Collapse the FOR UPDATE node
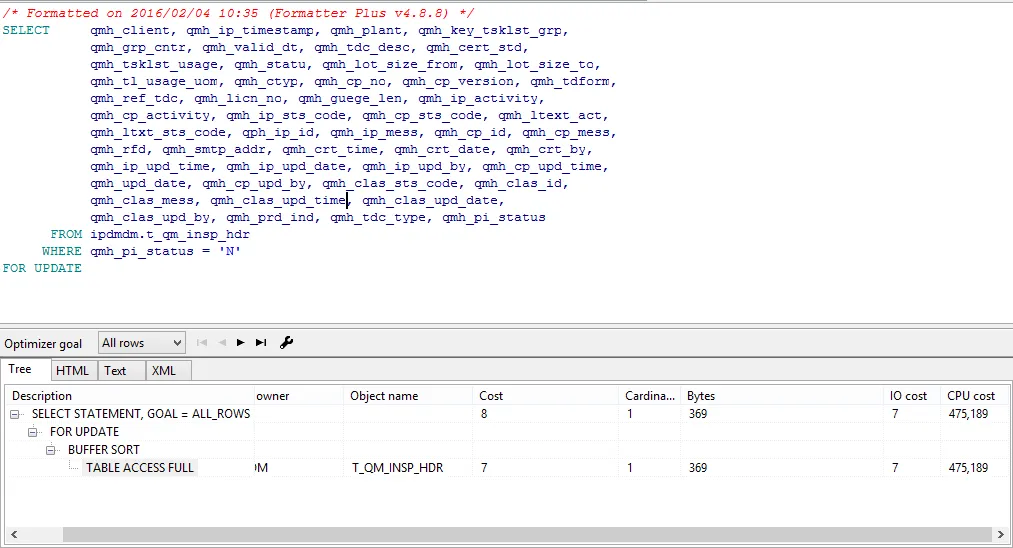This screenshot has height=548, width=1013. [x=33, y=432]
